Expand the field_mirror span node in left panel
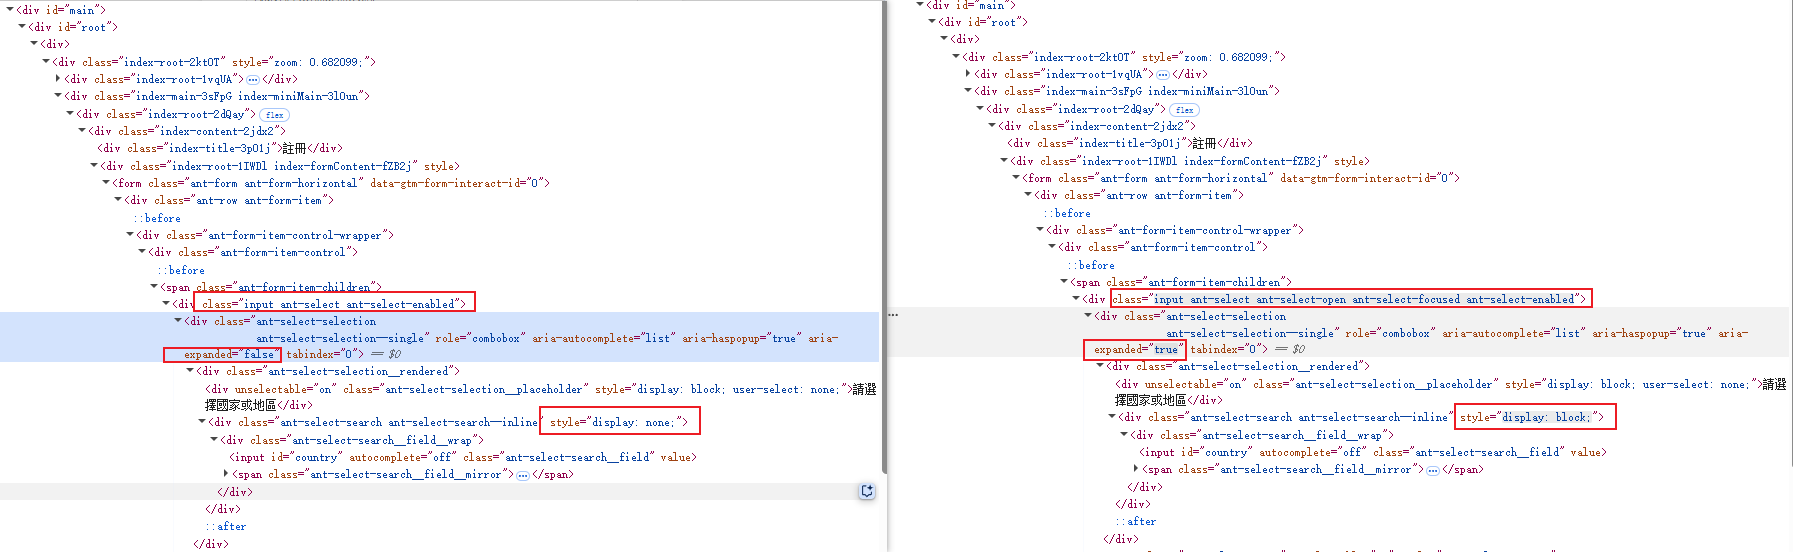 [226, 474]
